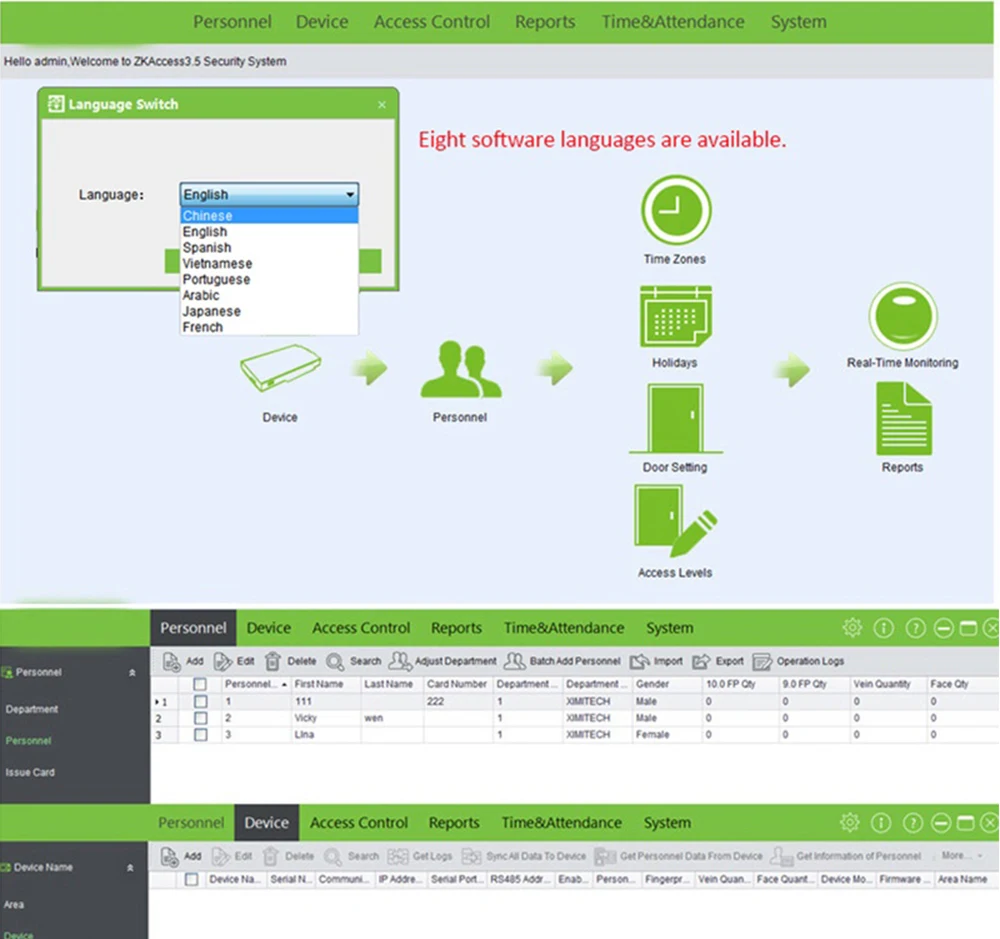The width and height of the screenshot is (1000, 939).
Task: Click Delete in the Personnel toolbar
Action: (290, 662)
